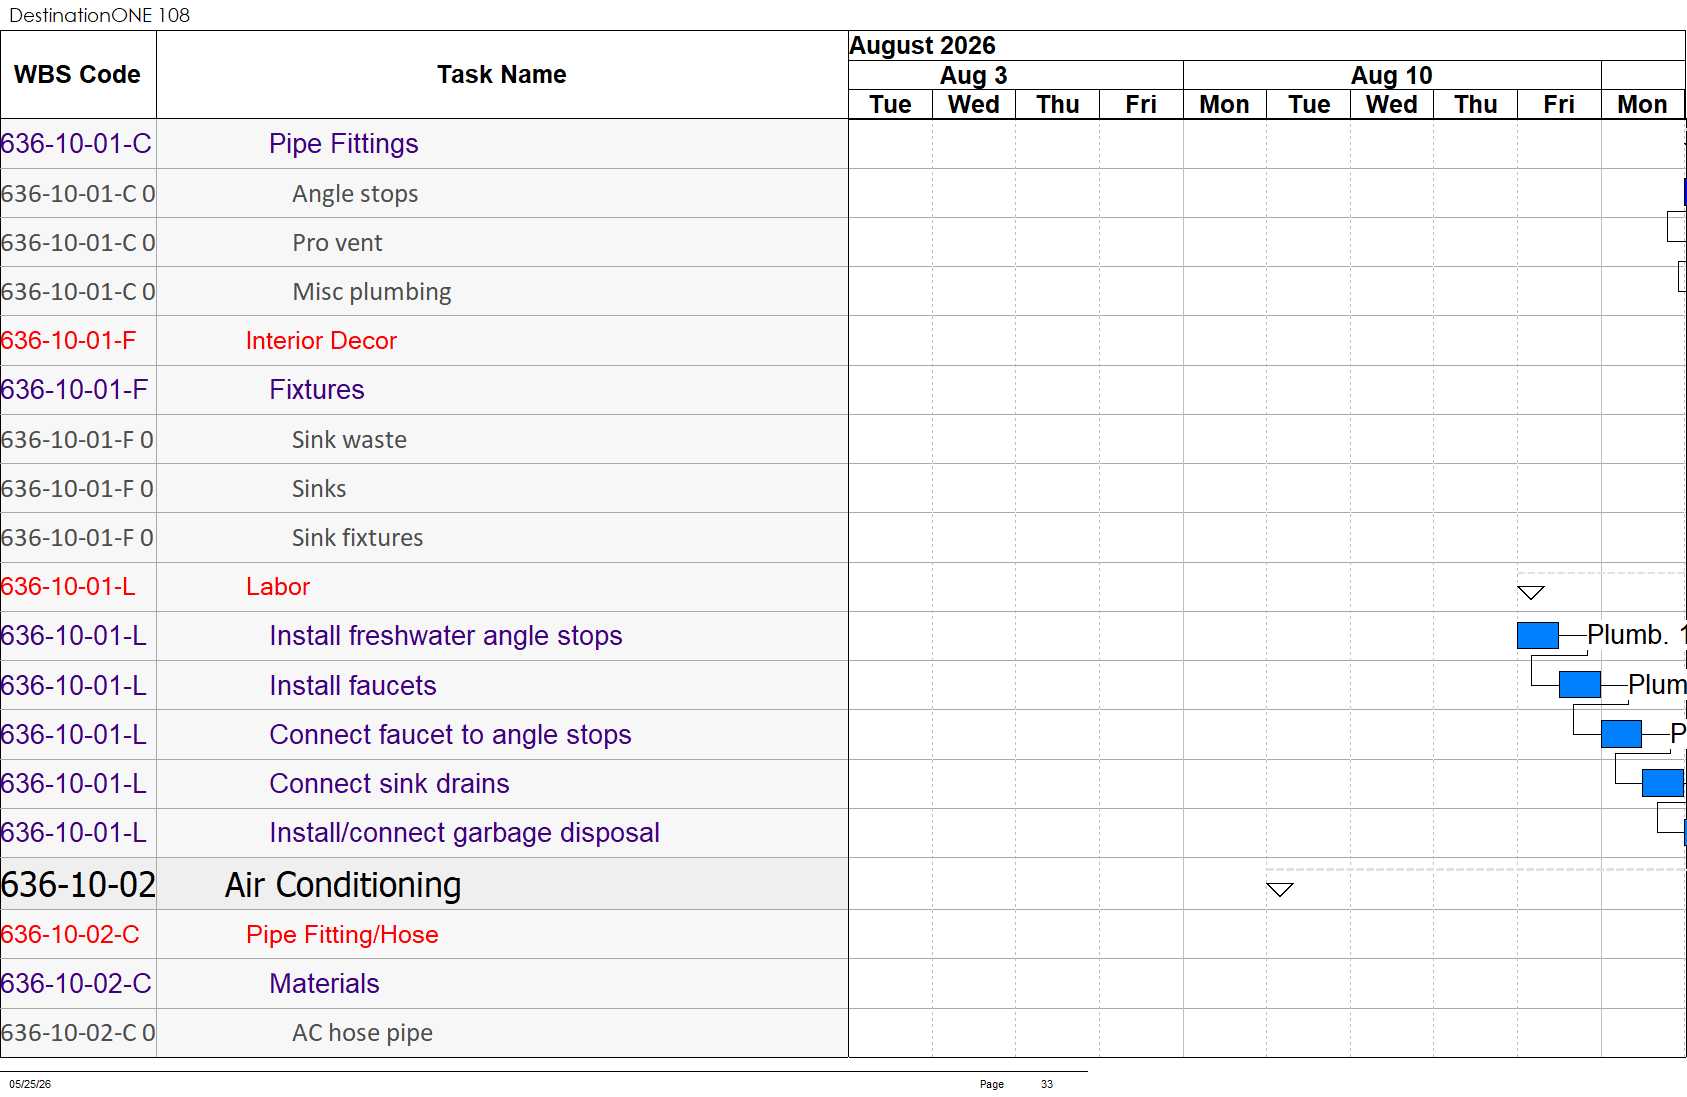Select the Angle stops task
The height and width of the screenshot is (1097, 1687).
(355, 194)
